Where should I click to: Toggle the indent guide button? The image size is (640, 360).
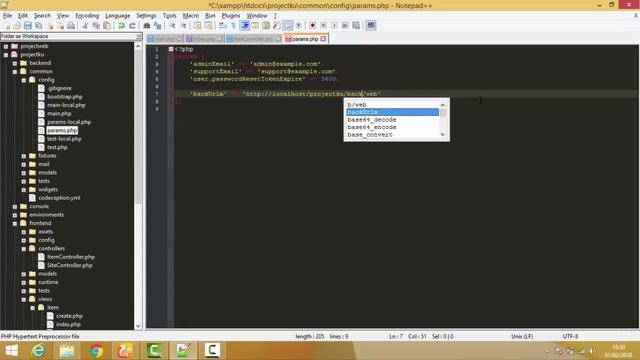coord(245,25)
